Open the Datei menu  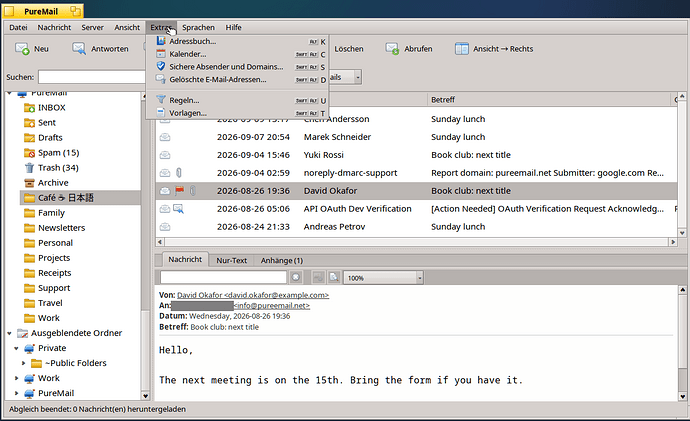click(18, 27)
